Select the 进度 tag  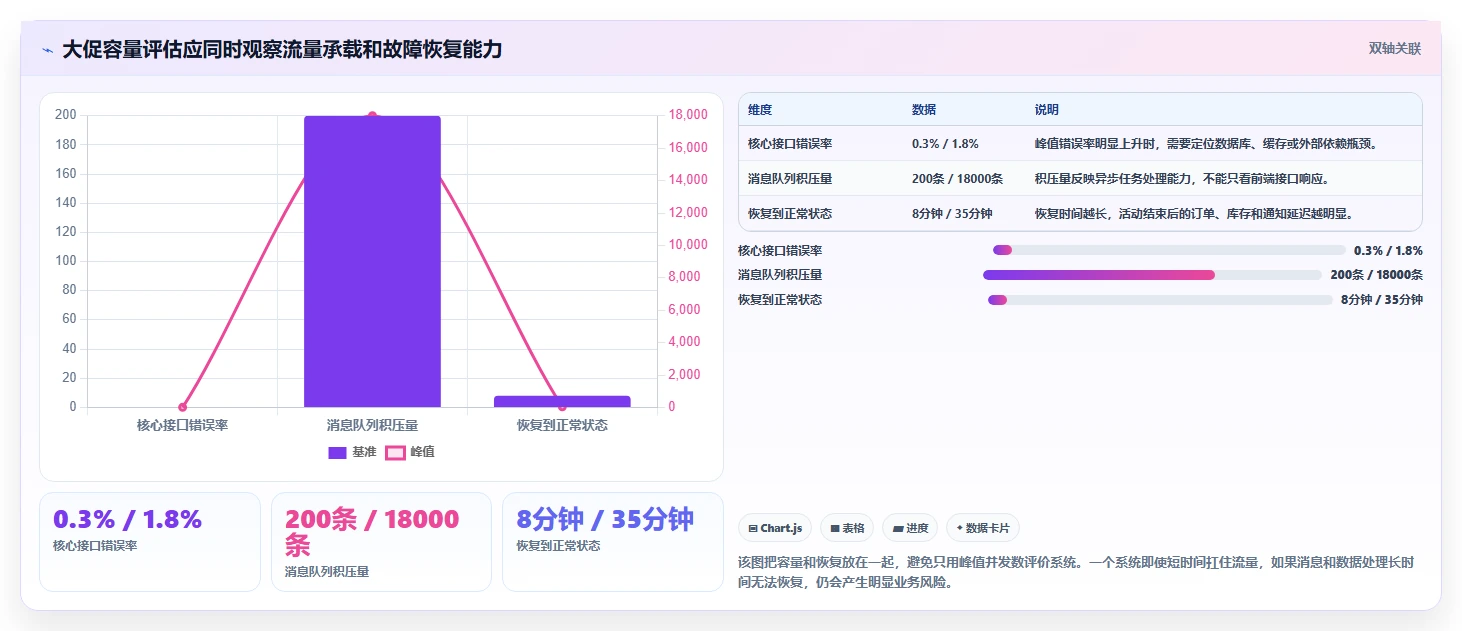pyautogui.click(x=910, y=528)
